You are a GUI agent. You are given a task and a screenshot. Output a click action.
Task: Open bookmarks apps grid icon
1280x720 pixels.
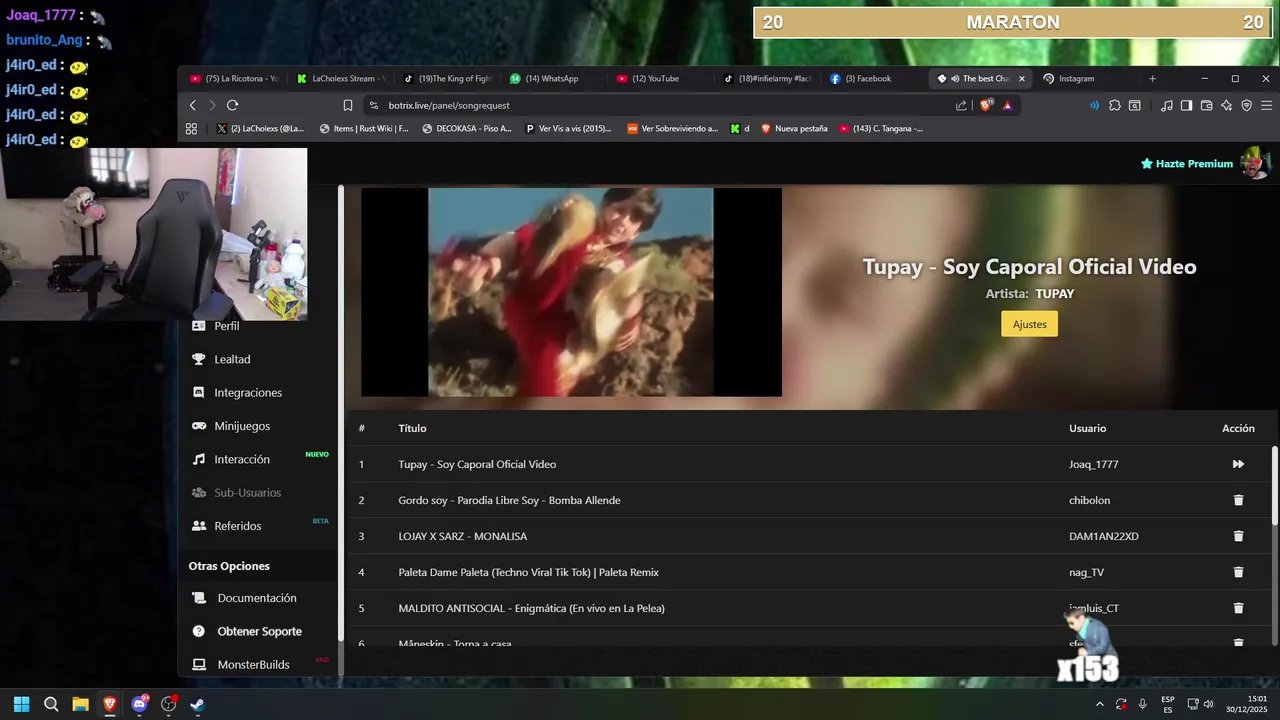coord(192,128)
